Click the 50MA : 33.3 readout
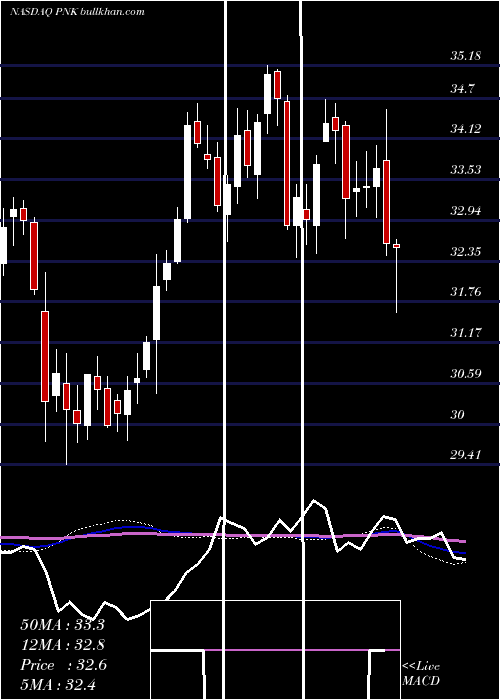 62,625
